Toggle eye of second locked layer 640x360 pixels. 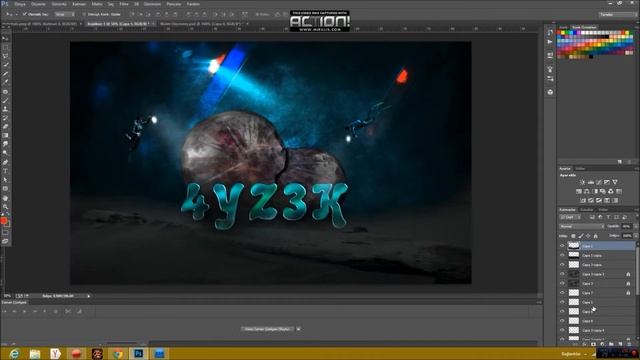(562, 283)
